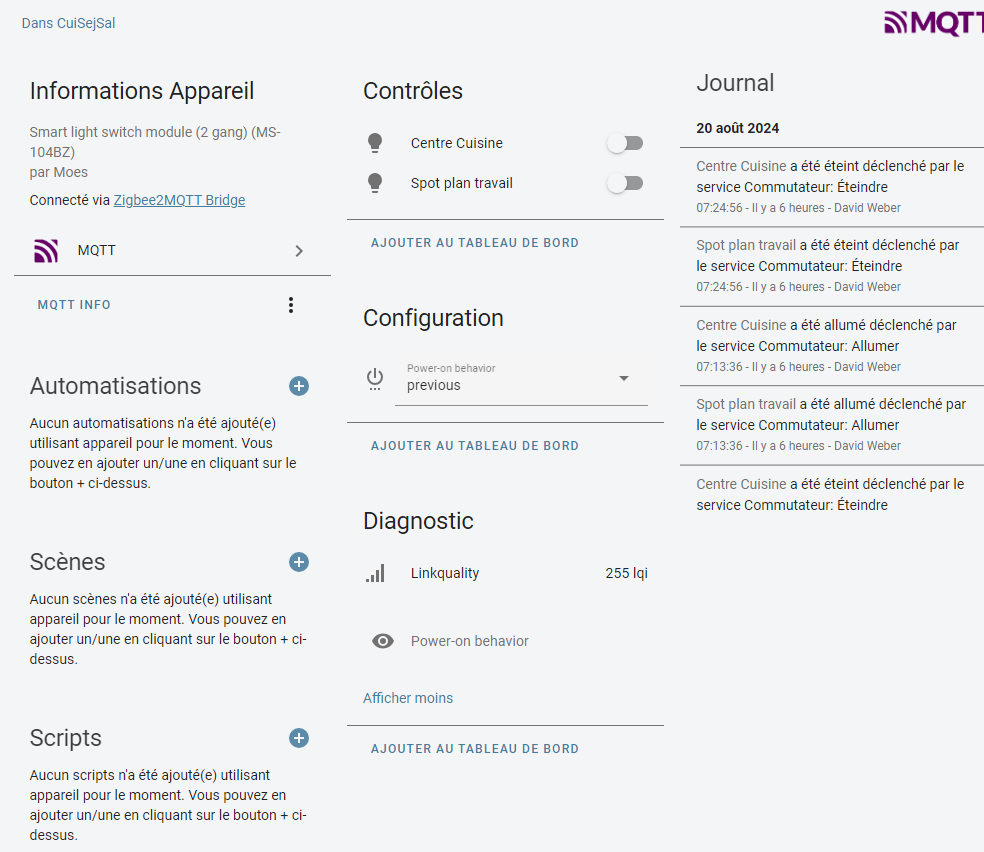Click the Centre Cuisine light bulb icon

375,143
